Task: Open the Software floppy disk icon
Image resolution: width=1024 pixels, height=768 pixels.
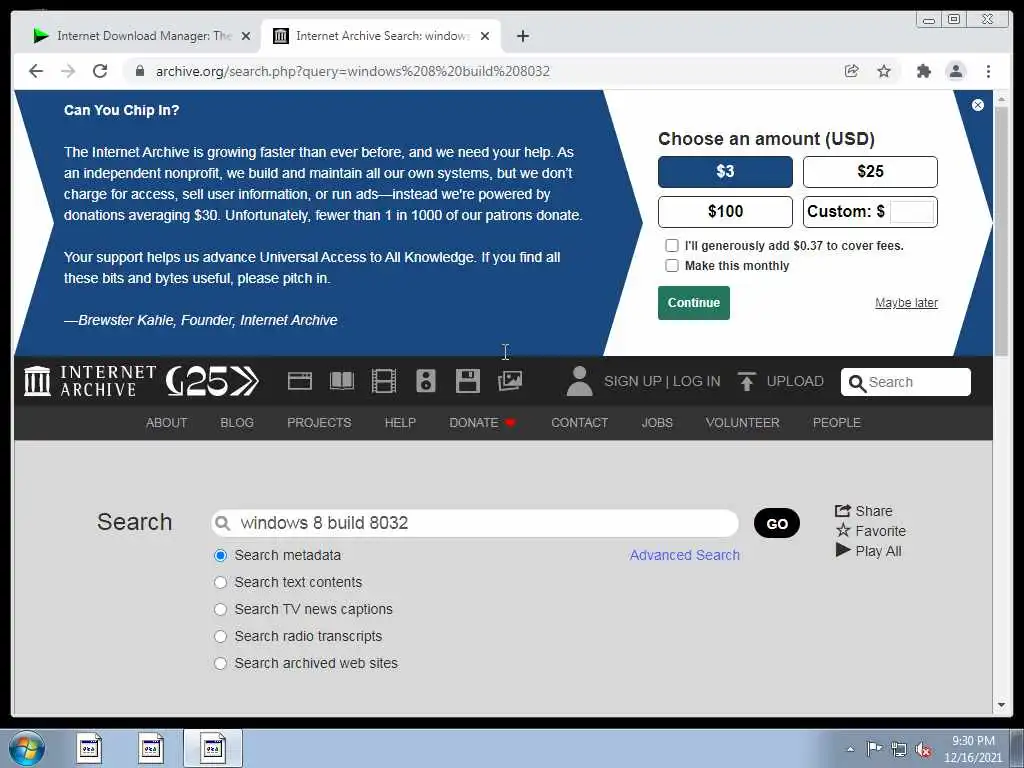Action: [468, 381]
